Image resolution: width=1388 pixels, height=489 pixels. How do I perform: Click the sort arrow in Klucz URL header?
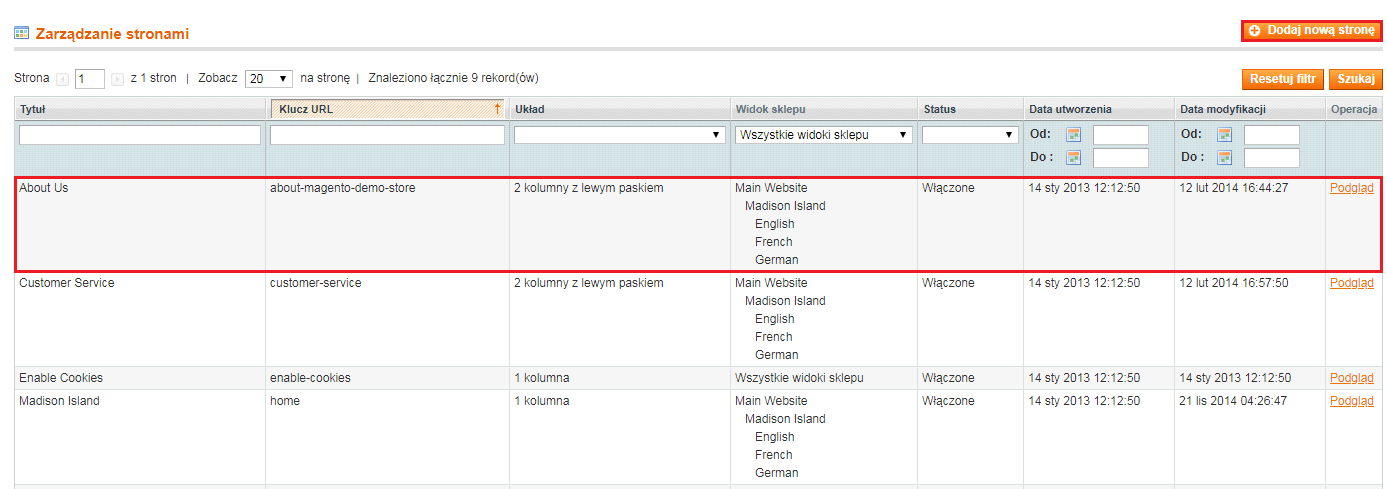(x=497, y=109)
